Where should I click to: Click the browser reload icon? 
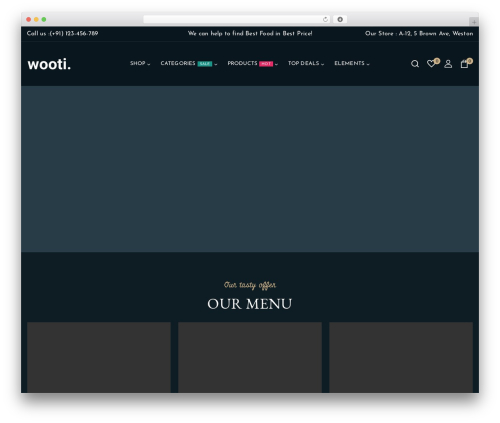[x=325, y=19]
